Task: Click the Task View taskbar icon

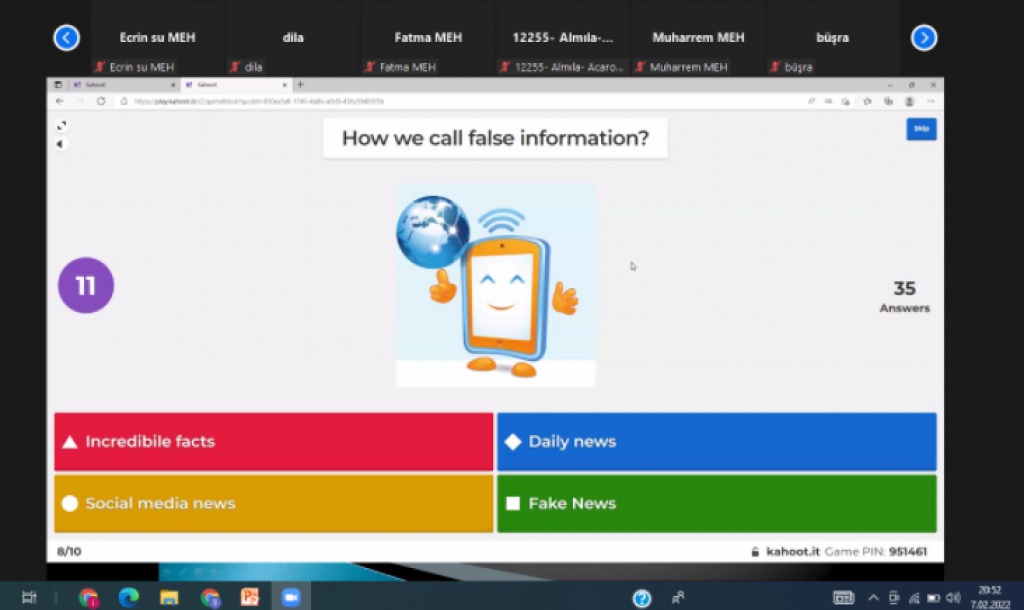Action: coord(29,597)
